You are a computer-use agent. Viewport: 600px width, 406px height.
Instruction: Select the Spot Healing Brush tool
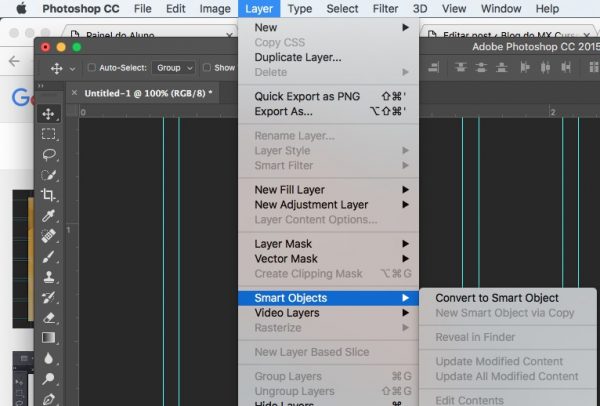[x=49, y=236]
